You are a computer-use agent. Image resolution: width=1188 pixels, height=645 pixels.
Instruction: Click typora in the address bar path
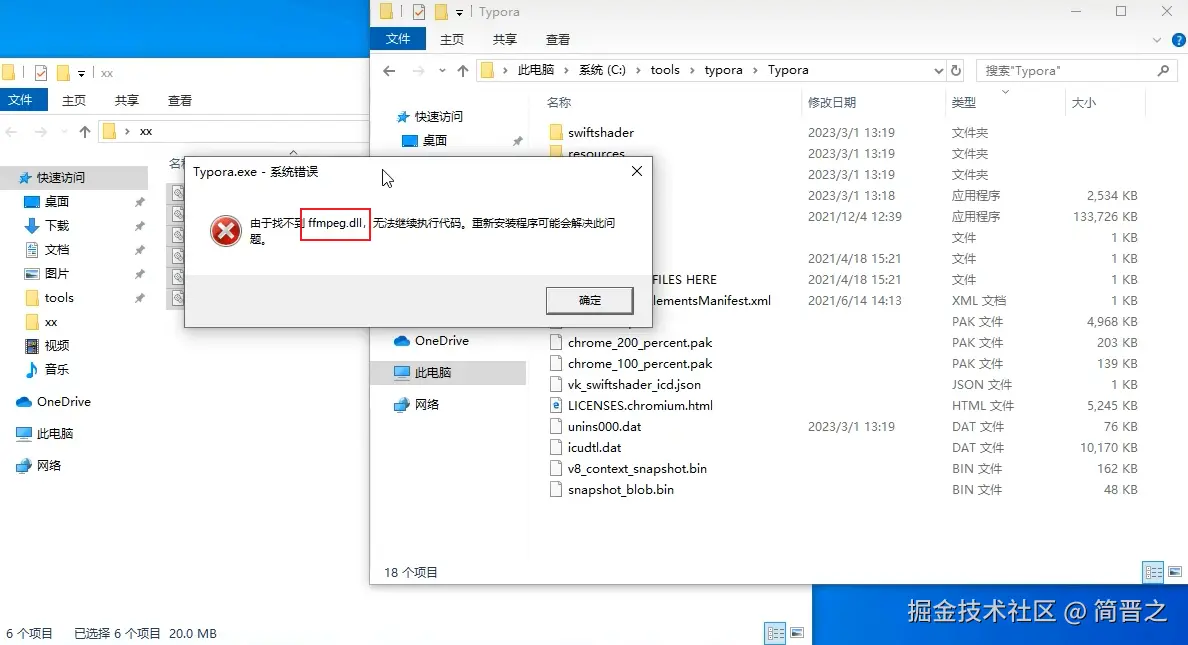coord(724,70)
